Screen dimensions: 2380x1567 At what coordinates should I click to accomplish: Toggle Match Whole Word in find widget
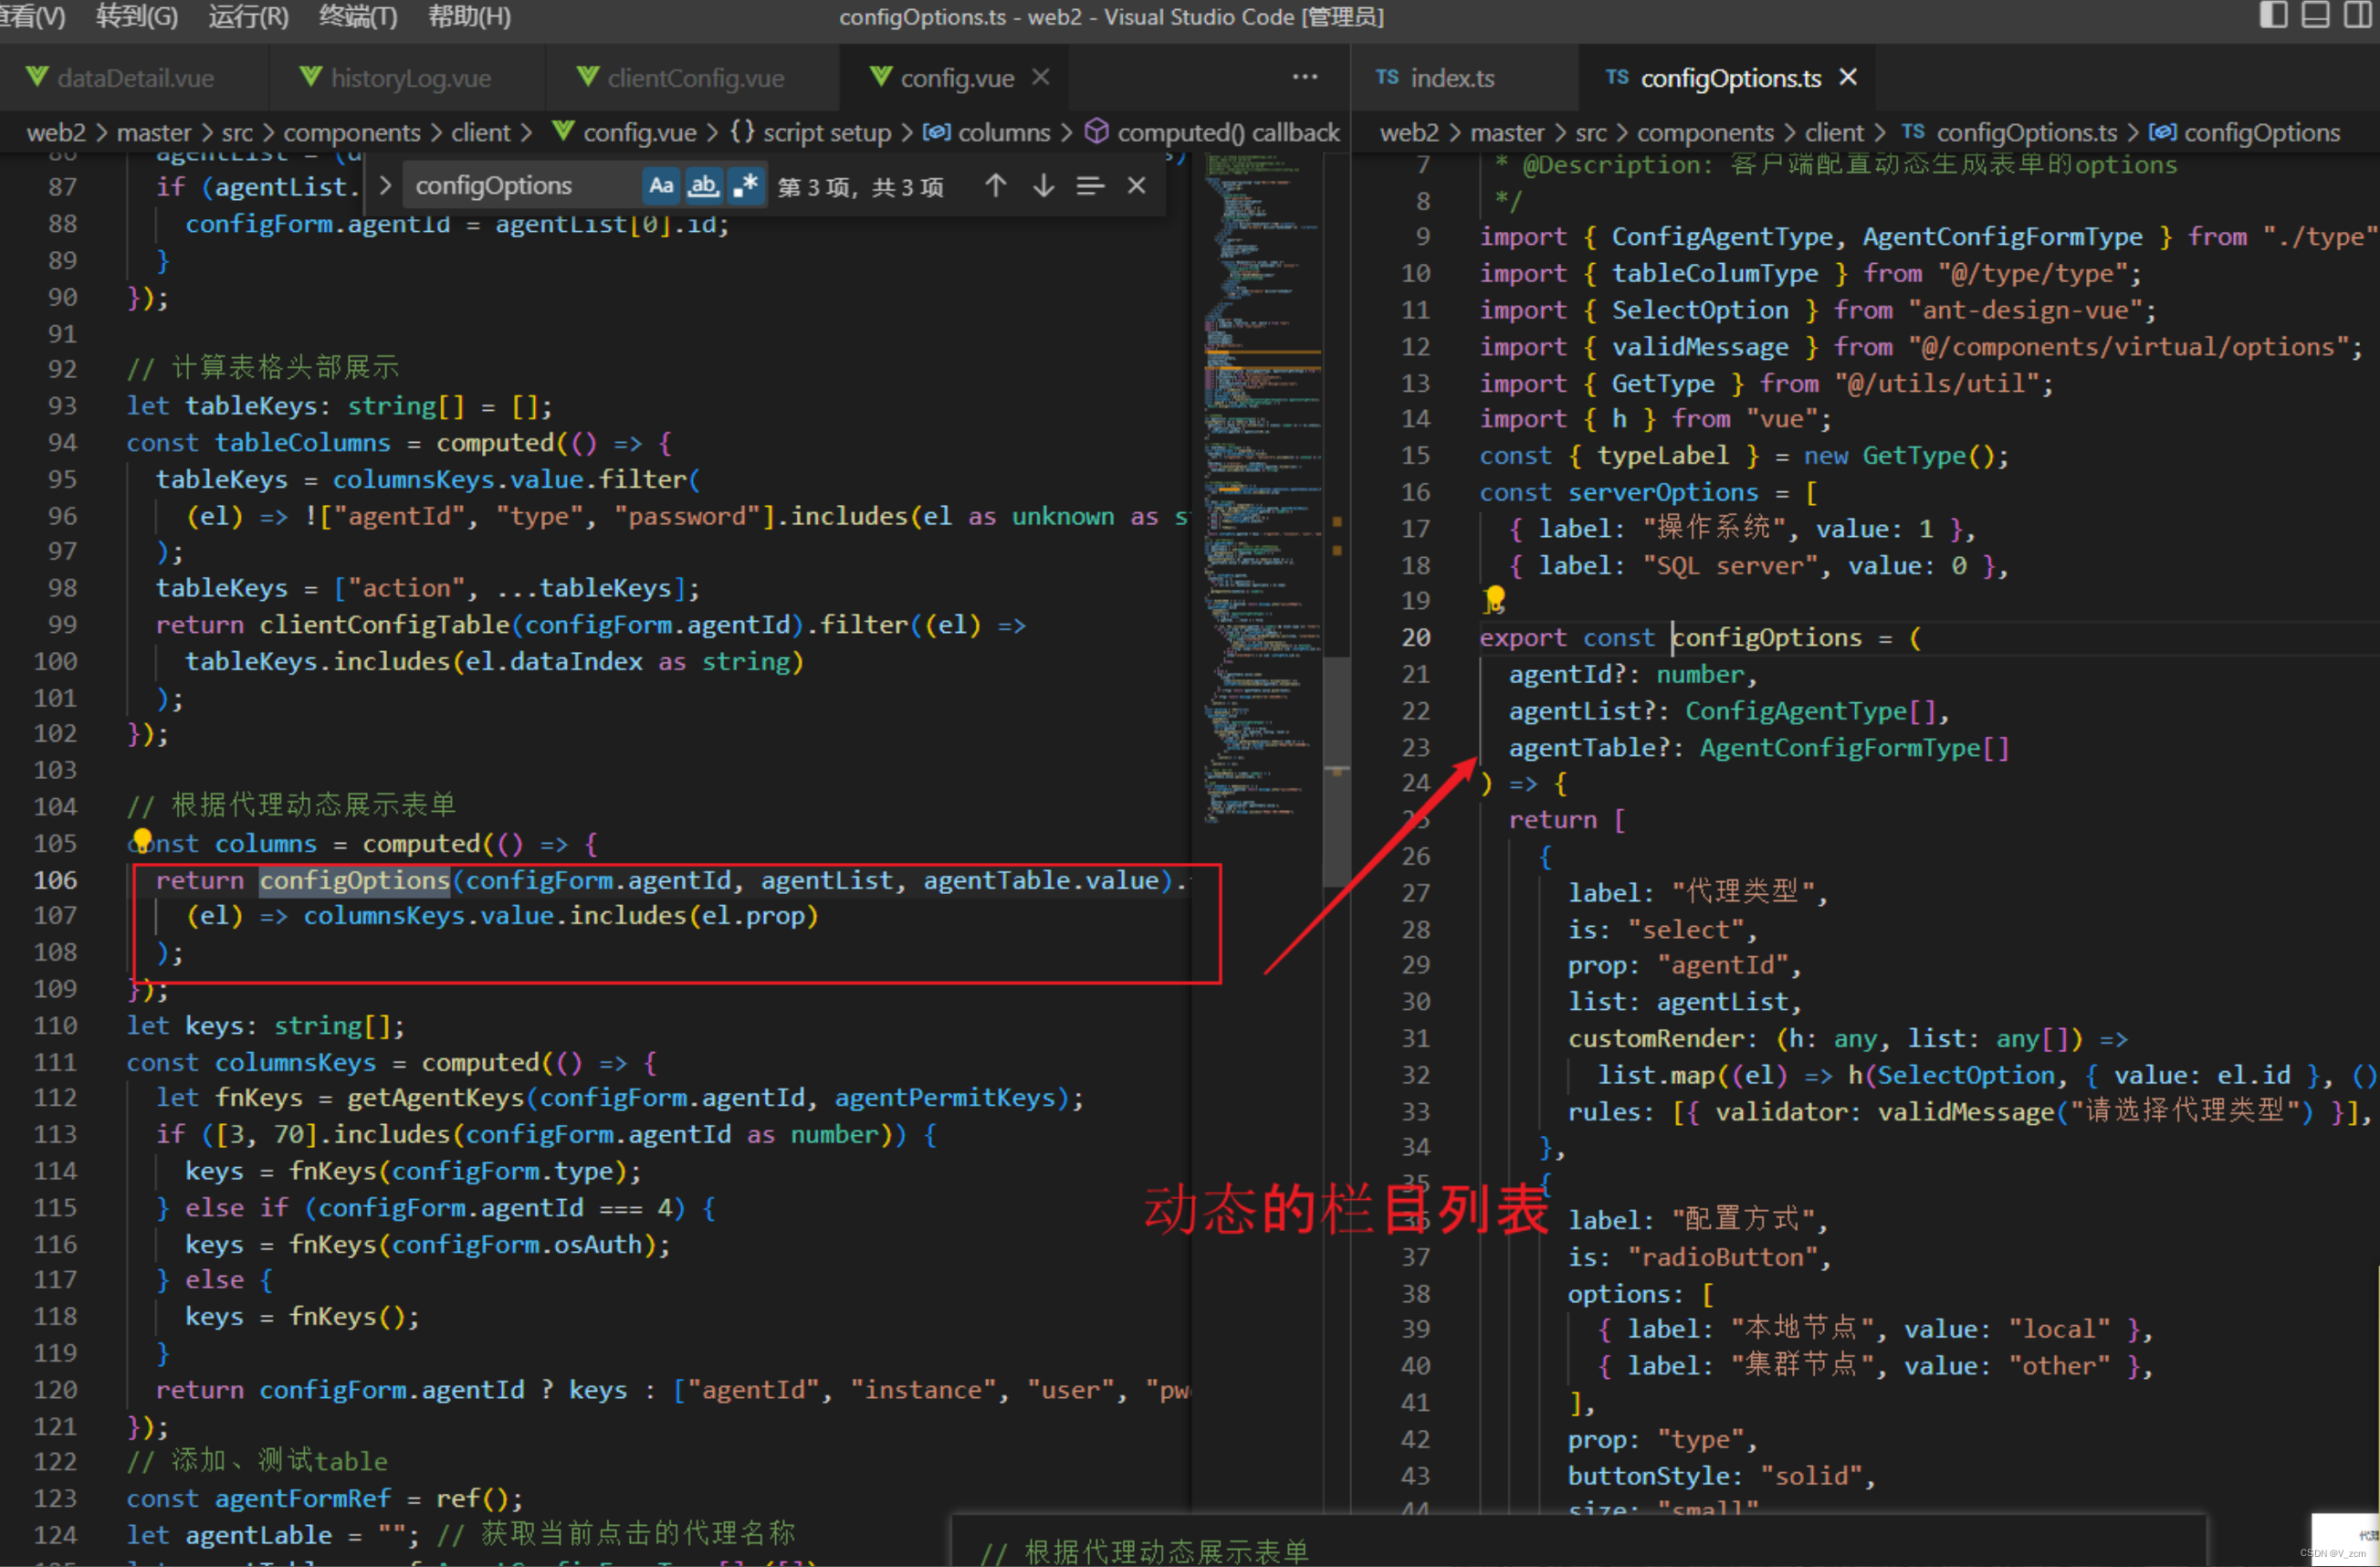click(703, 186)
